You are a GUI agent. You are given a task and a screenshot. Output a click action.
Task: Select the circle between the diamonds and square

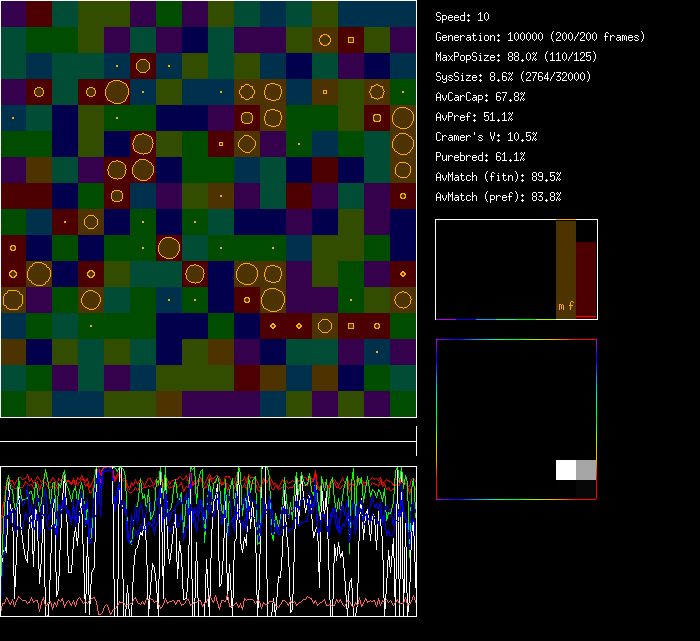(325, 326)
